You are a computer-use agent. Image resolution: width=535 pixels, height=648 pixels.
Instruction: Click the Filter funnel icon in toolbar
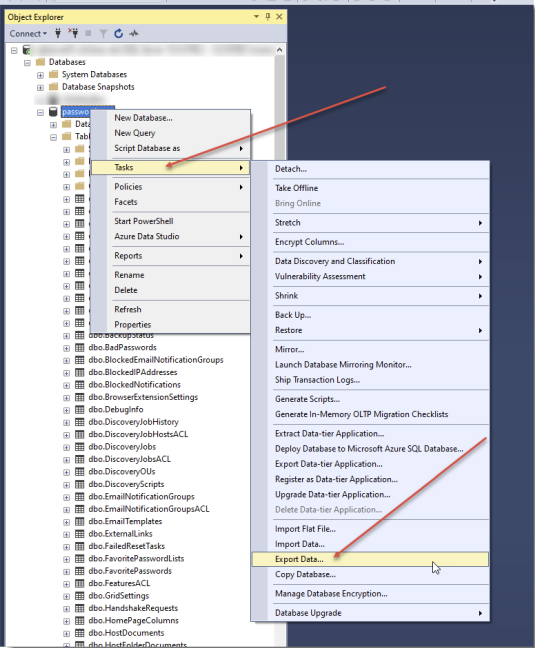103,33
